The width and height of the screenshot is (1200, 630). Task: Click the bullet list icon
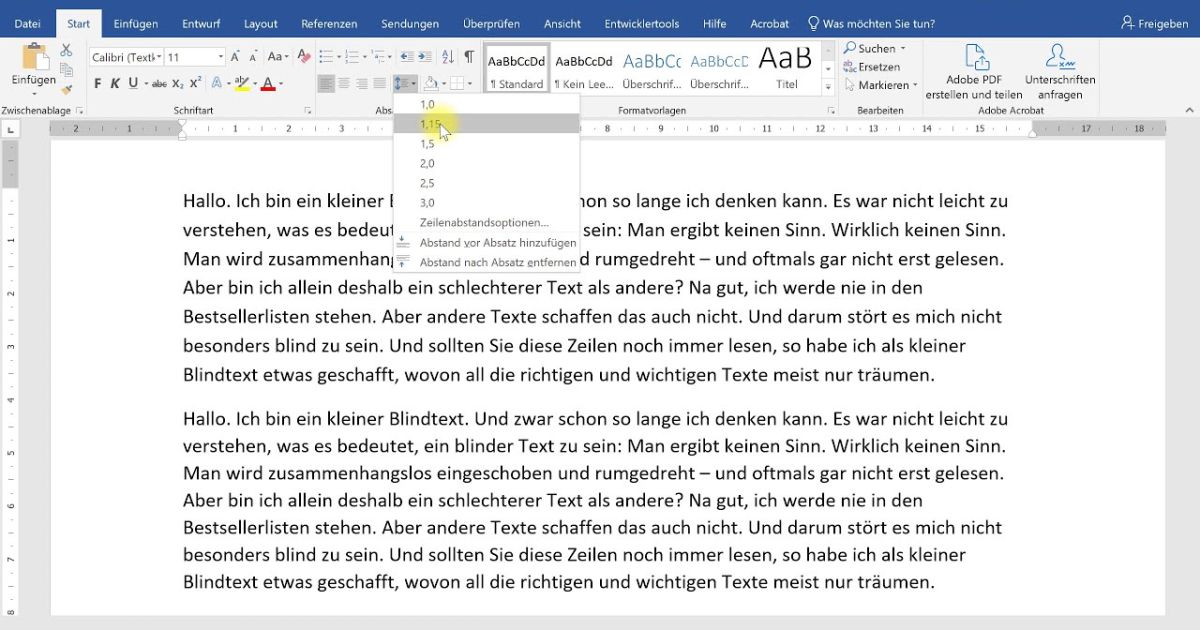[326, 57]
